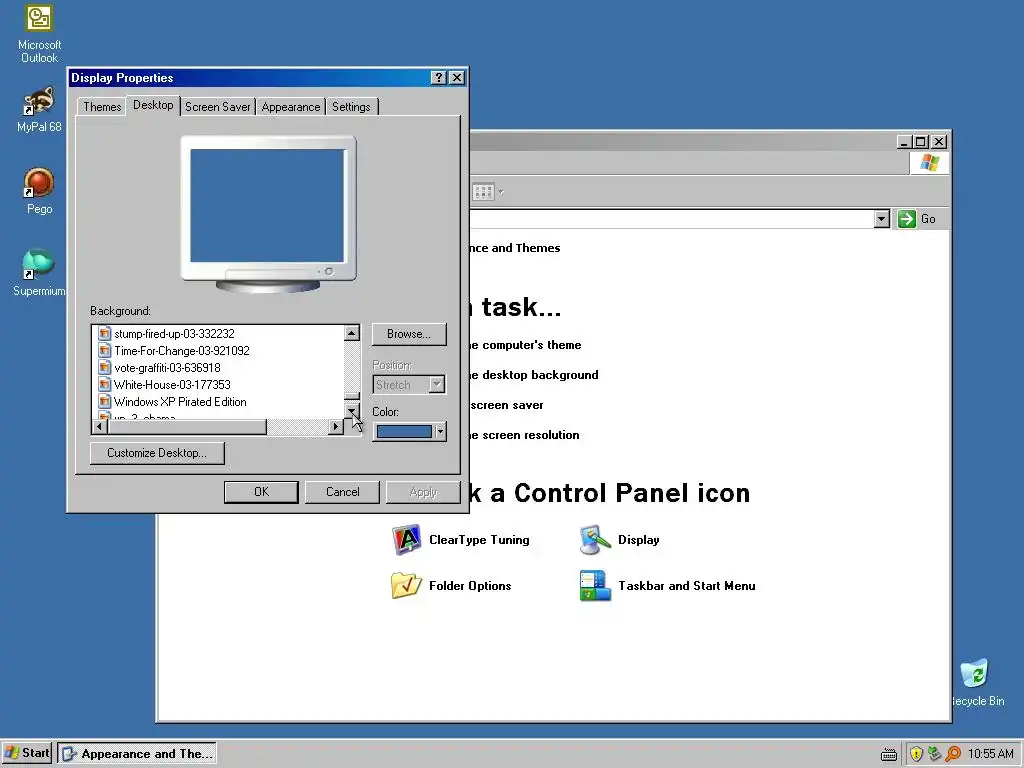Select White-House-03-177353 background

[x=172, y=385]
